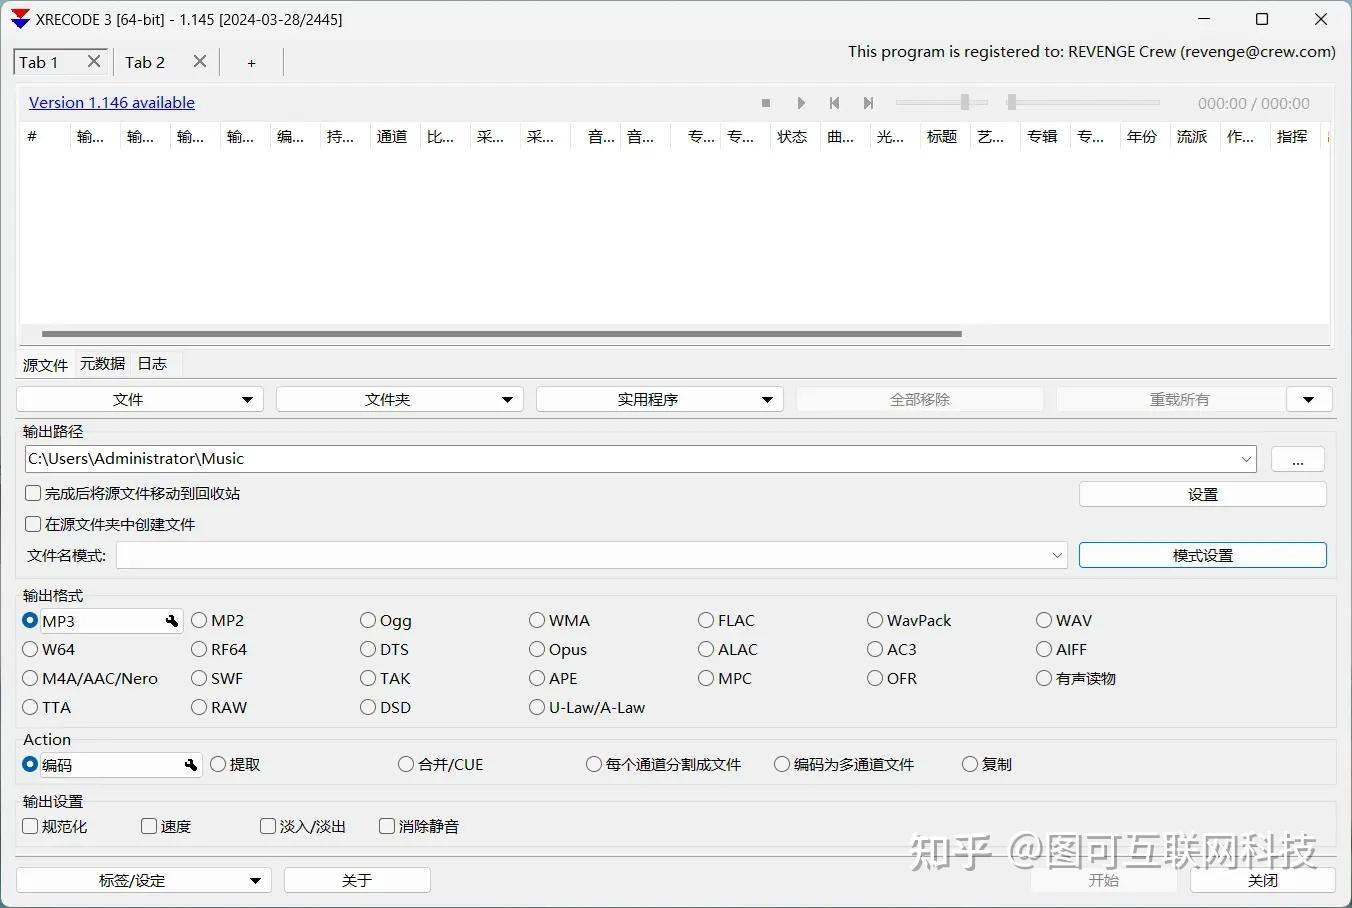Screen dimensions: 1352x908
Task: Open the Version 1.146 available link
Action: click(111, 102)
